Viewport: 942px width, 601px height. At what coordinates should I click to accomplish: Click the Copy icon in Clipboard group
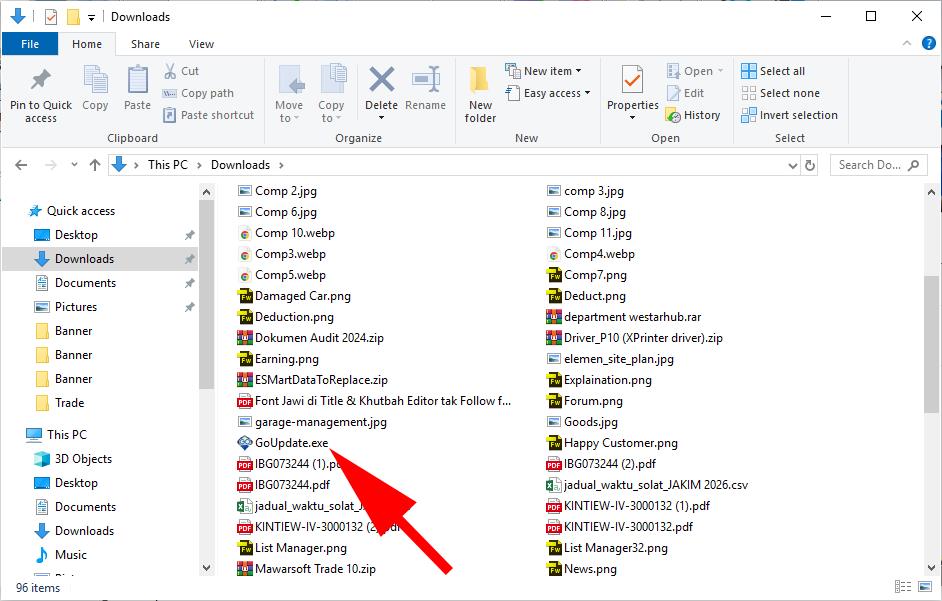(x=95, y=80)
